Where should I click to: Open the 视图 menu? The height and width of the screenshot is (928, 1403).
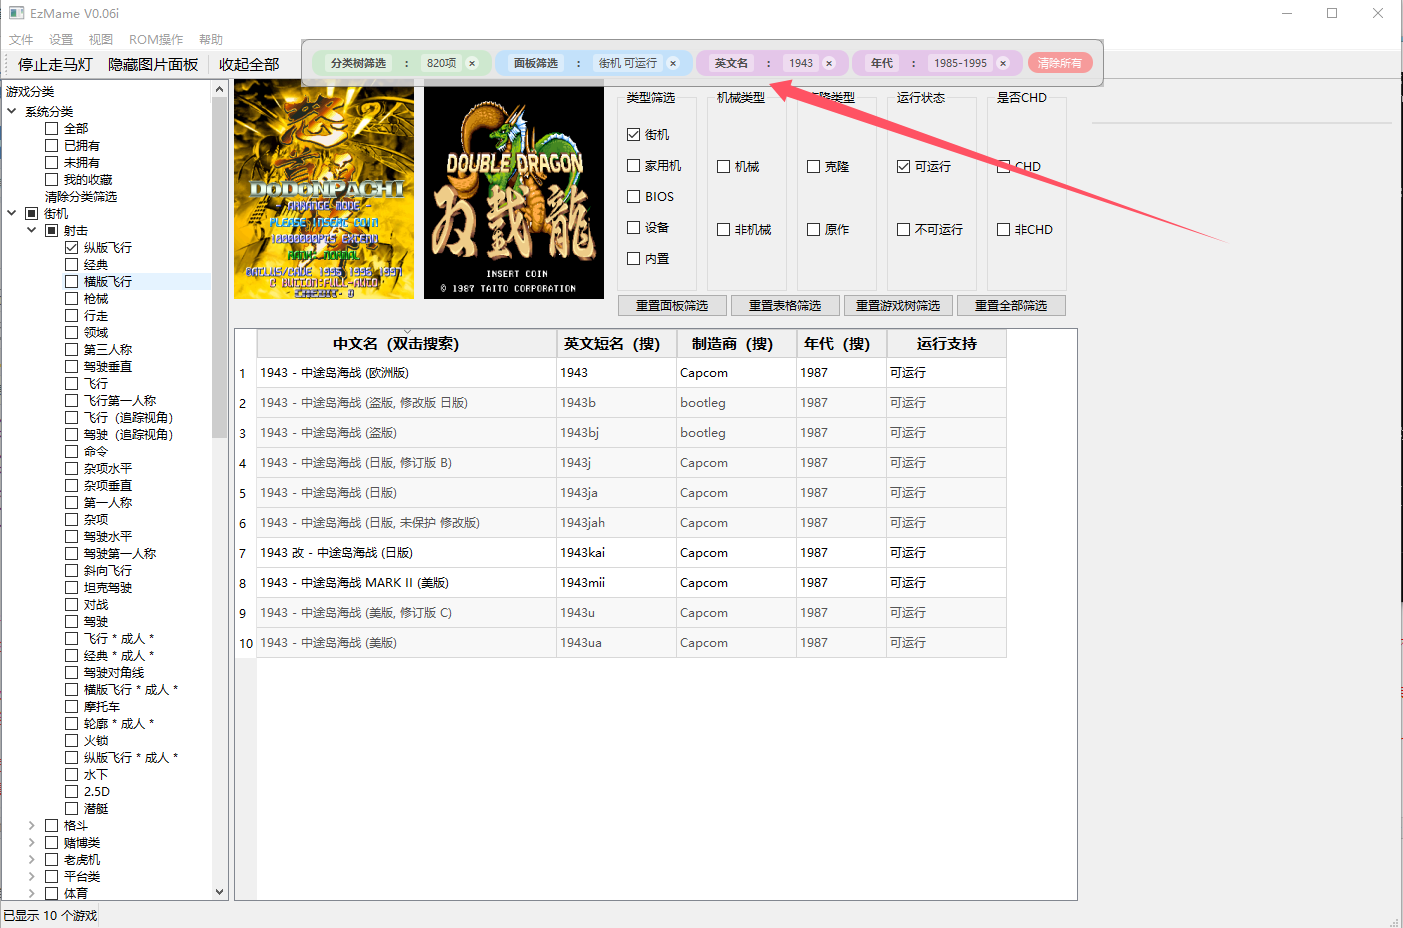pyautogui.click(x=100, y=40)
